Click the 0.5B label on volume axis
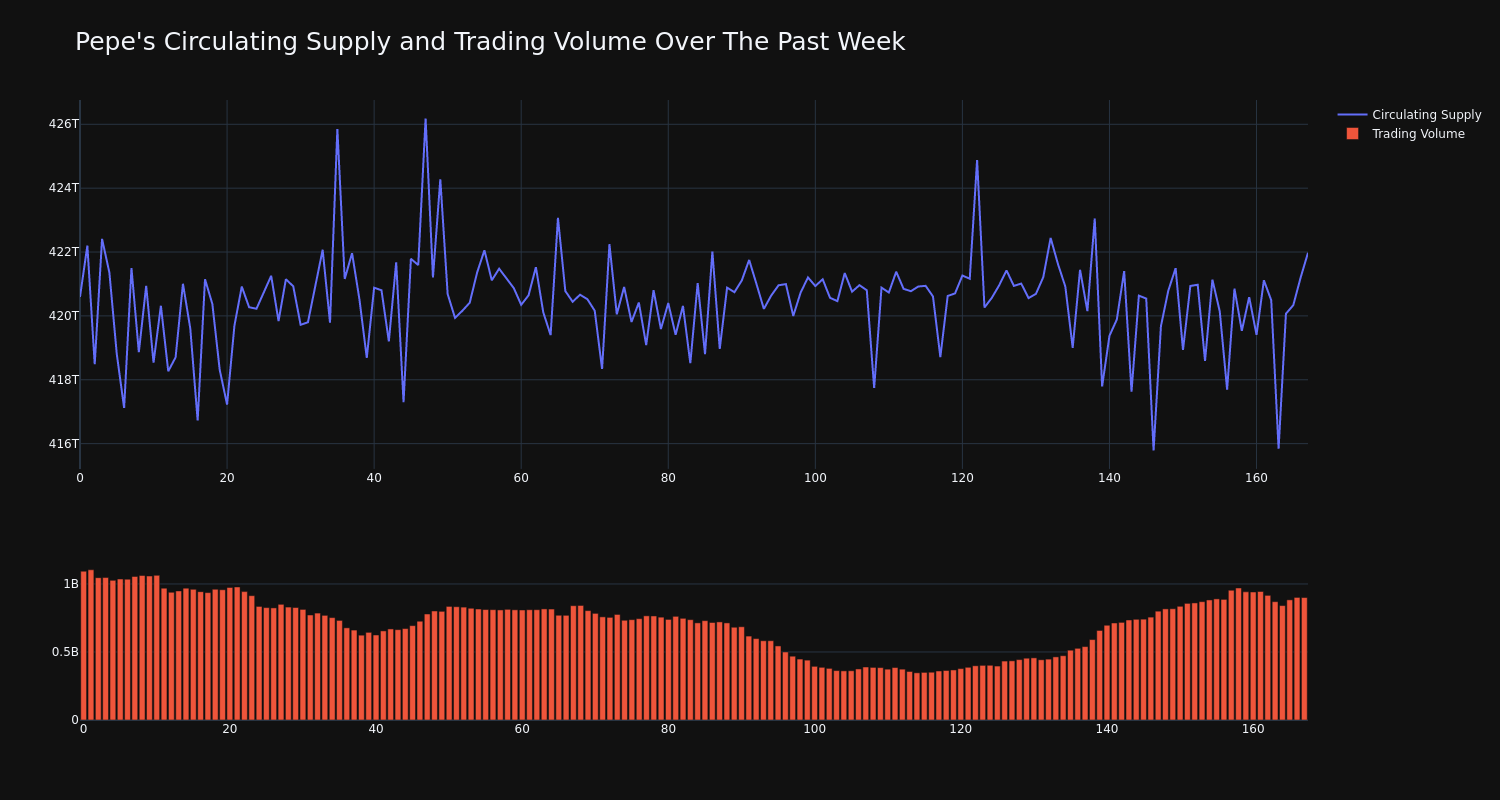Viewport: 1500px width, 800px height. click(65, 652)
